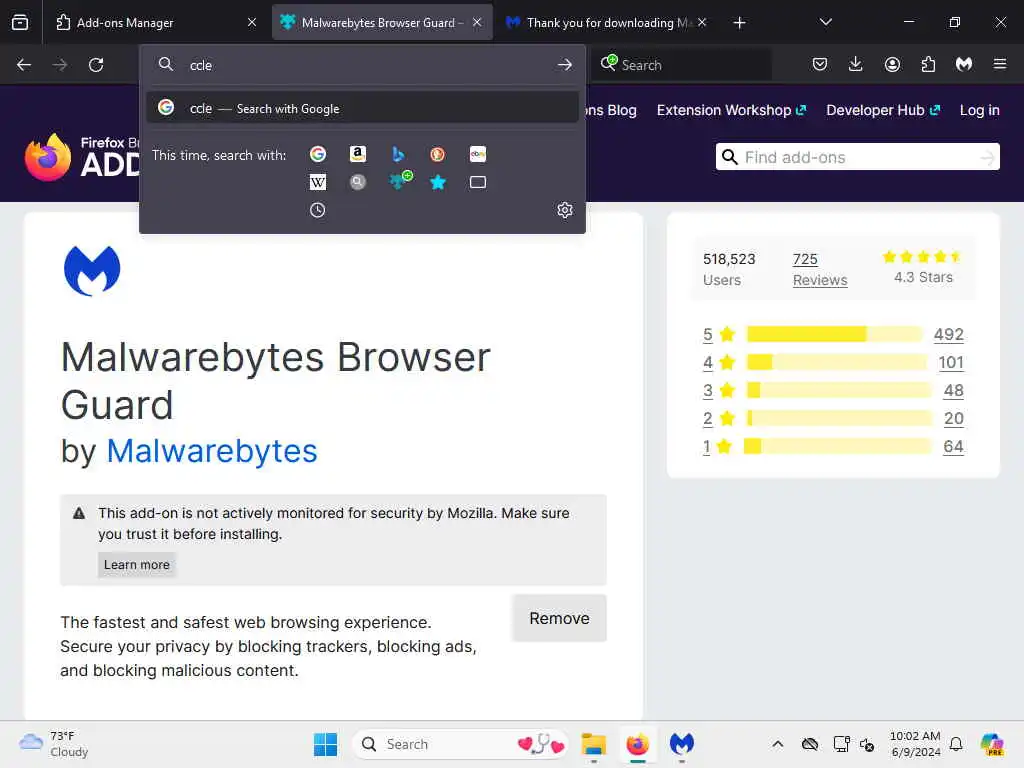Search this time with Wikipedia icon

318,182
